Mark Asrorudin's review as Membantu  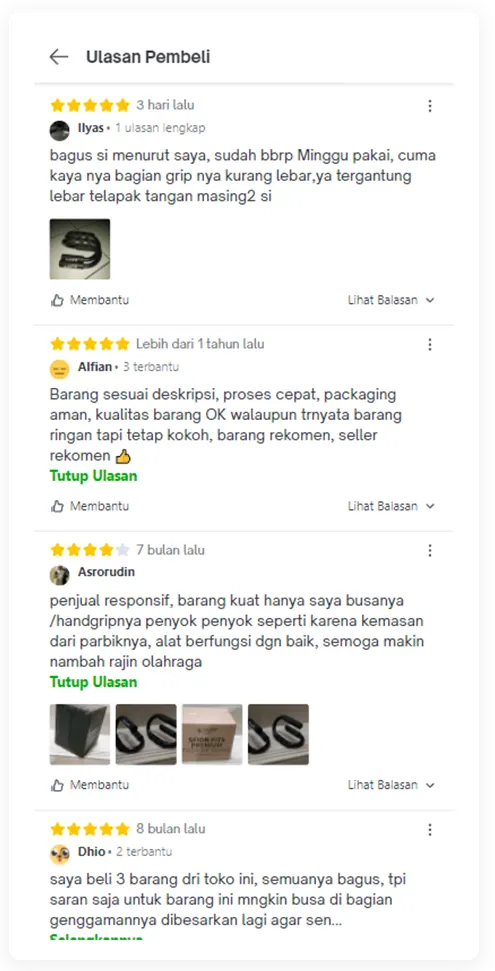click(90, 785)
